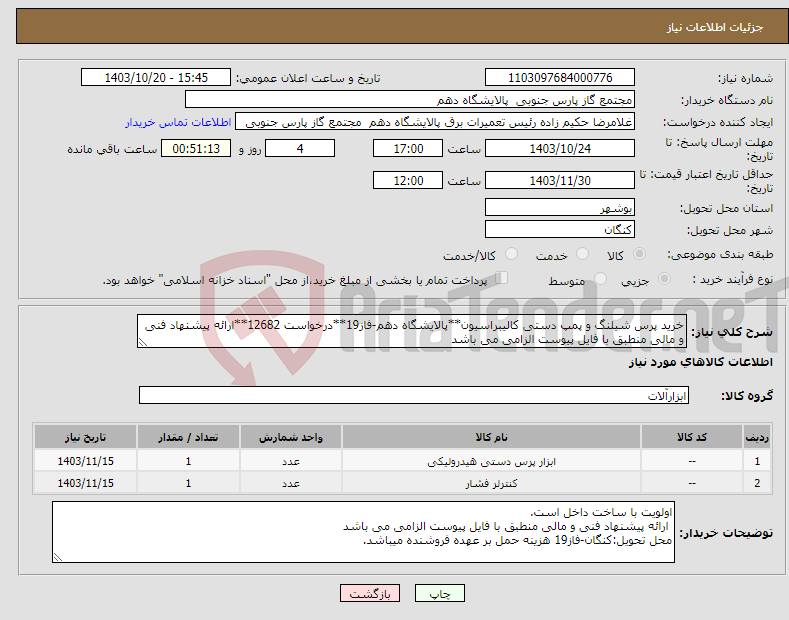Click the announcement date field 1403/10/20 - 15:45
This screenshot has width=789, height=620.
pyautogui.click(x=156, y=78)
